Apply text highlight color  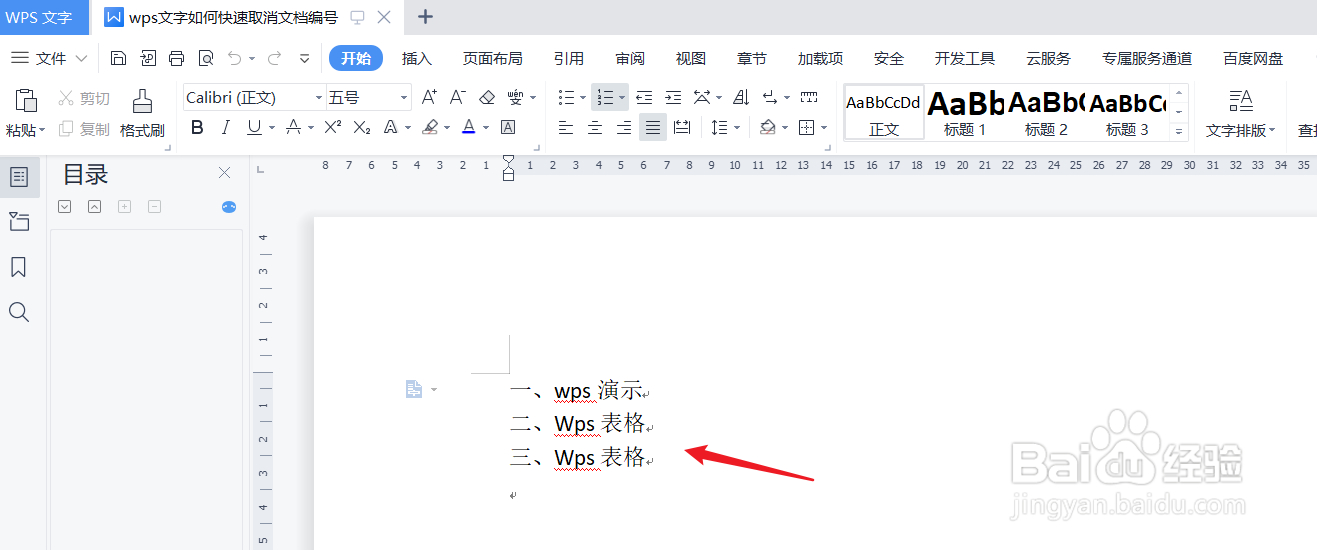point(430,127)
